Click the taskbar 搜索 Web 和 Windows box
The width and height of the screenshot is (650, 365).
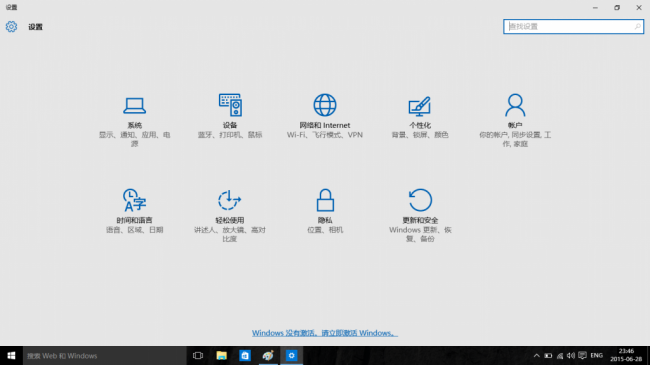click(x=104, y=355)
